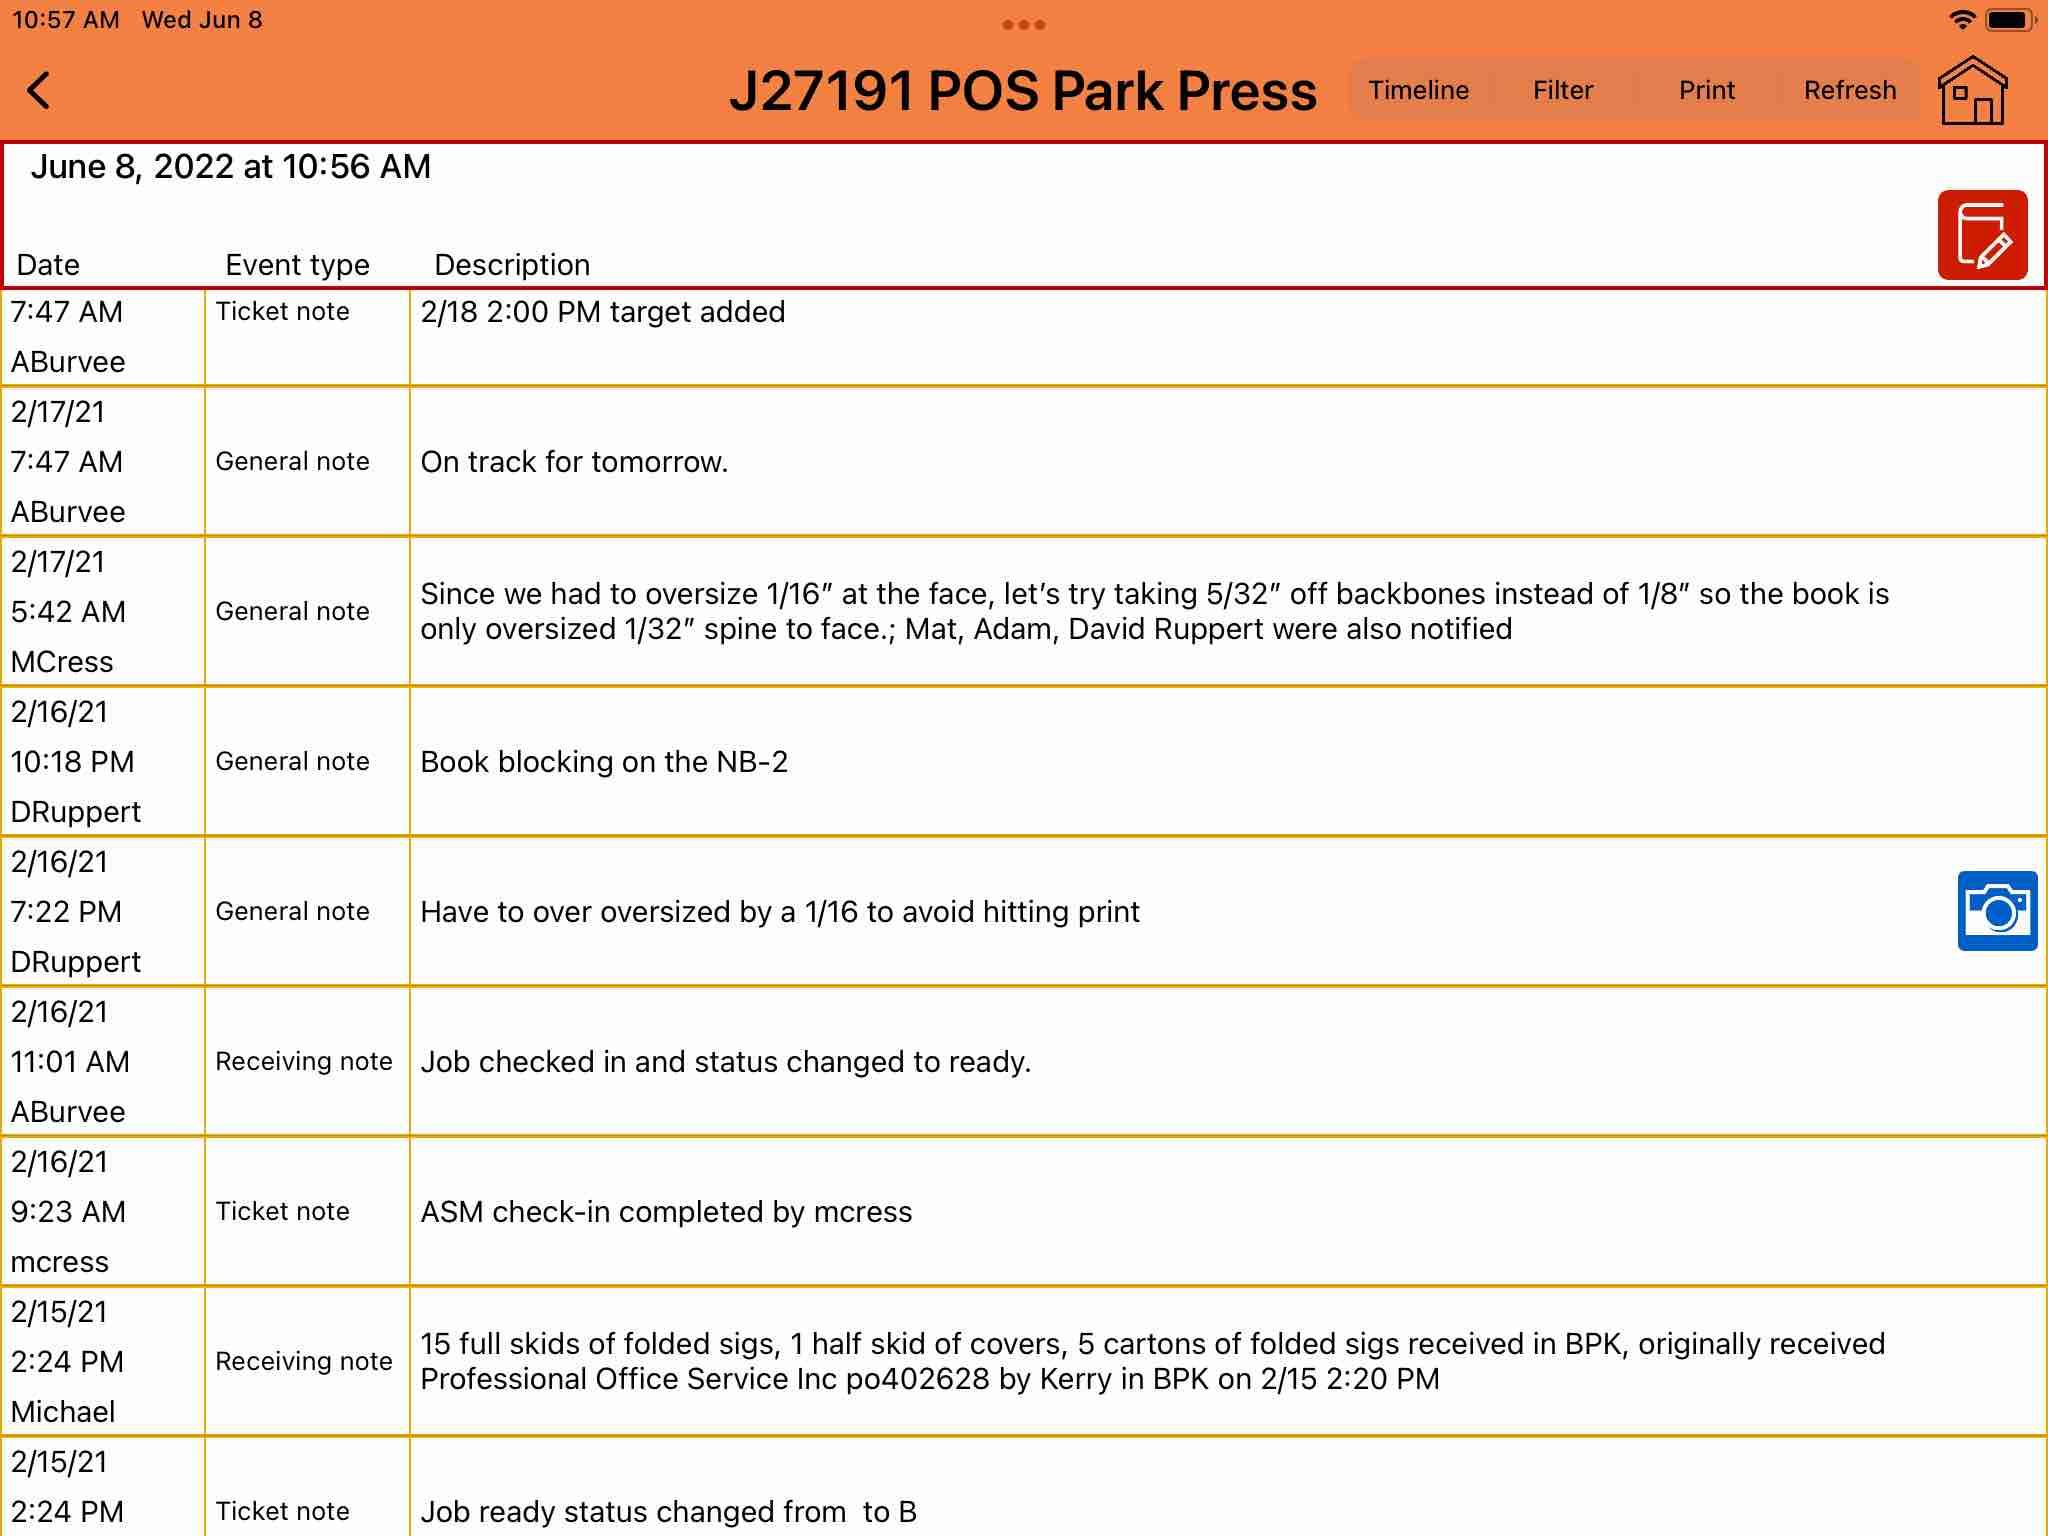Select 'Job checked in and status changed' row
The height and width of the screenshot is (1536, 2048).
(725, 1062)
